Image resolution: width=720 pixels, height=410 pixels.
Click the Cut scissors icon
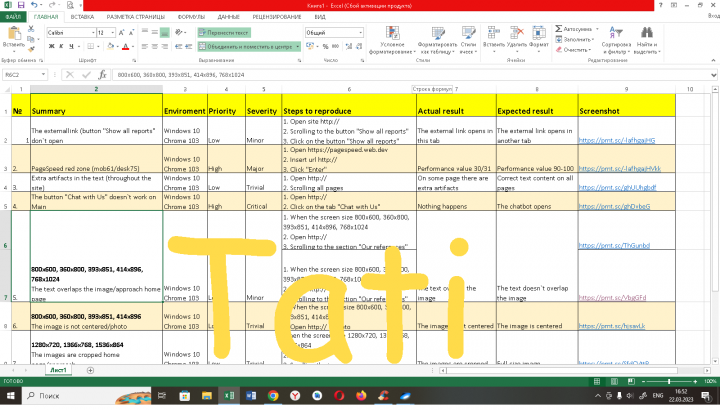coord(31,28)
